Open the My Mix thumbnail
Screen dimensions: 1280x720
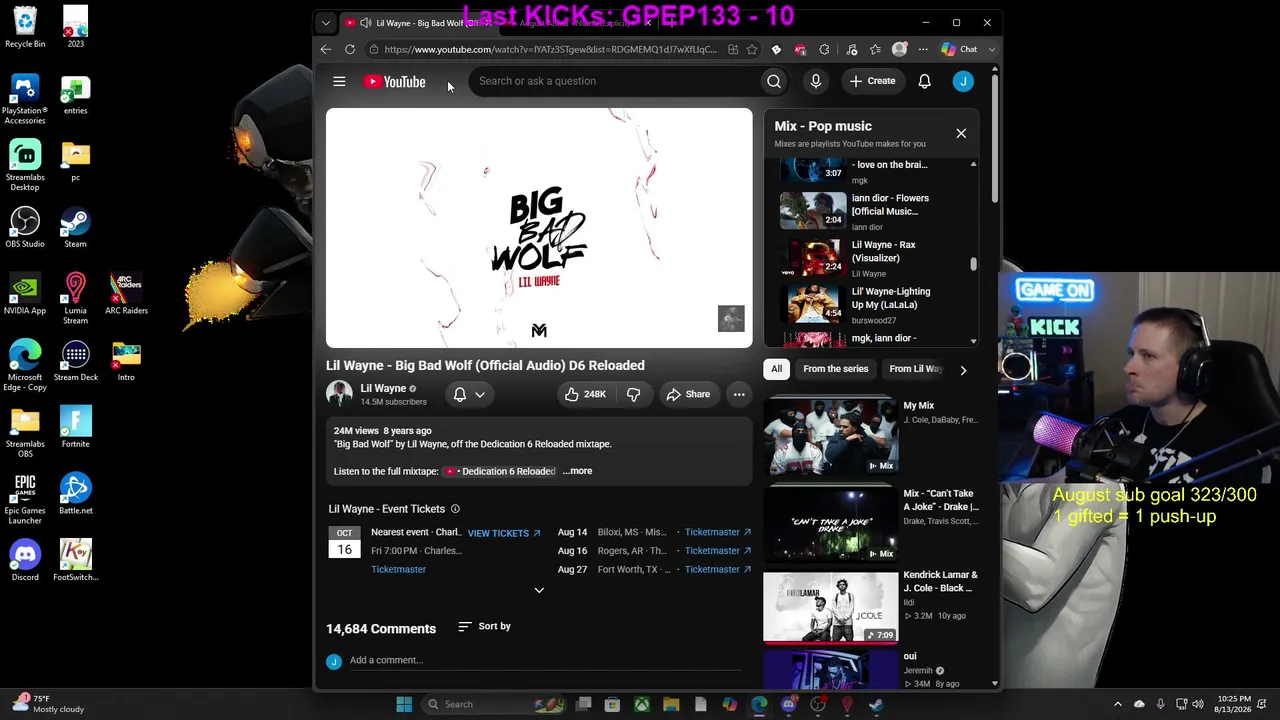[x=830, y=436]
